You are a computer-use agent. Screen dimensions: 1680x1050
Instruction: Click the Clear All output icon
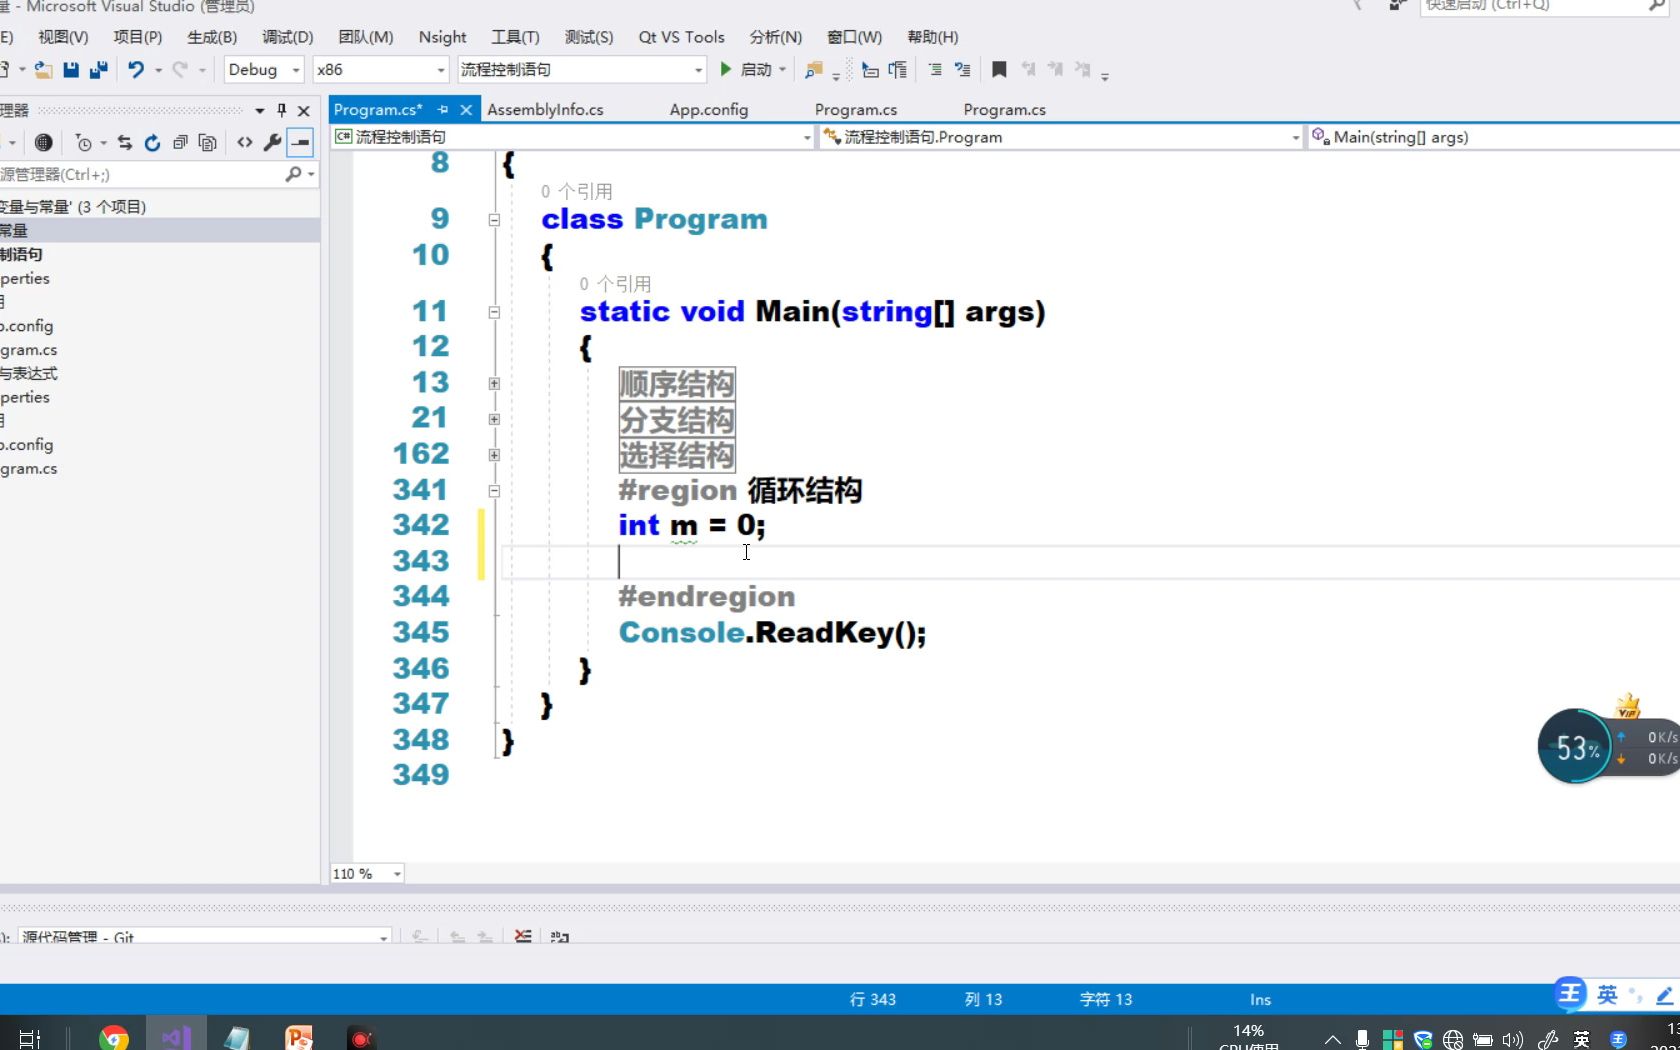coord(523,937)
